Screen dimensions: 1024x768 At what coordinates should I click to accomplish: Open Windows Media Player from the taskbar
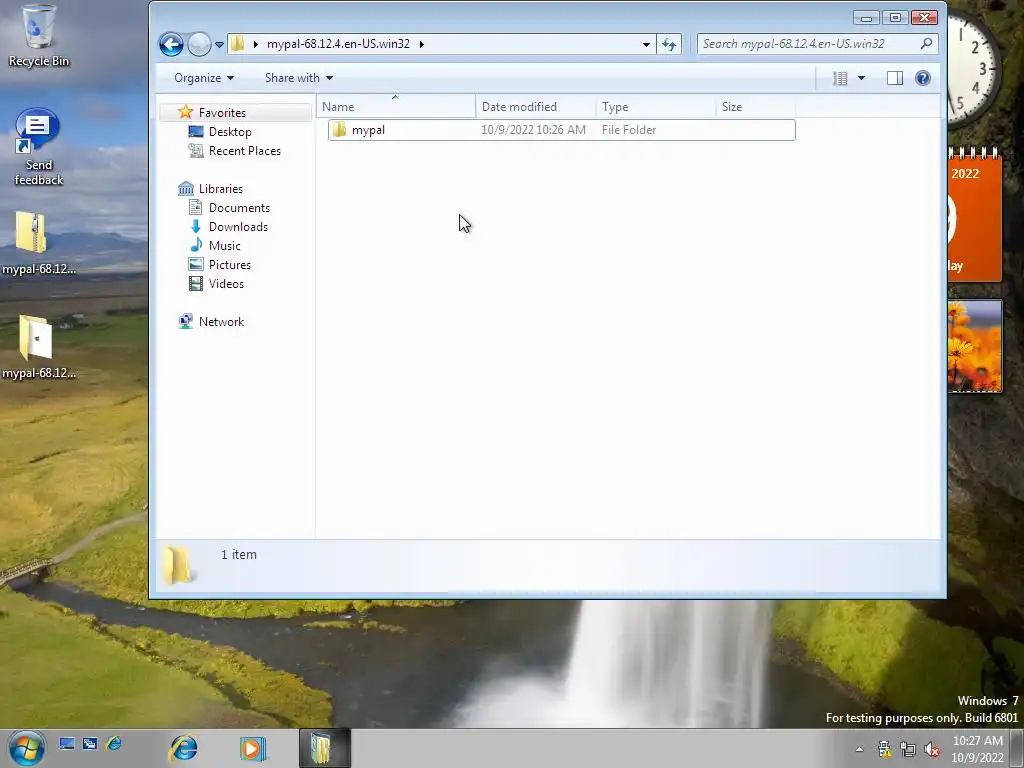[252, 748]
